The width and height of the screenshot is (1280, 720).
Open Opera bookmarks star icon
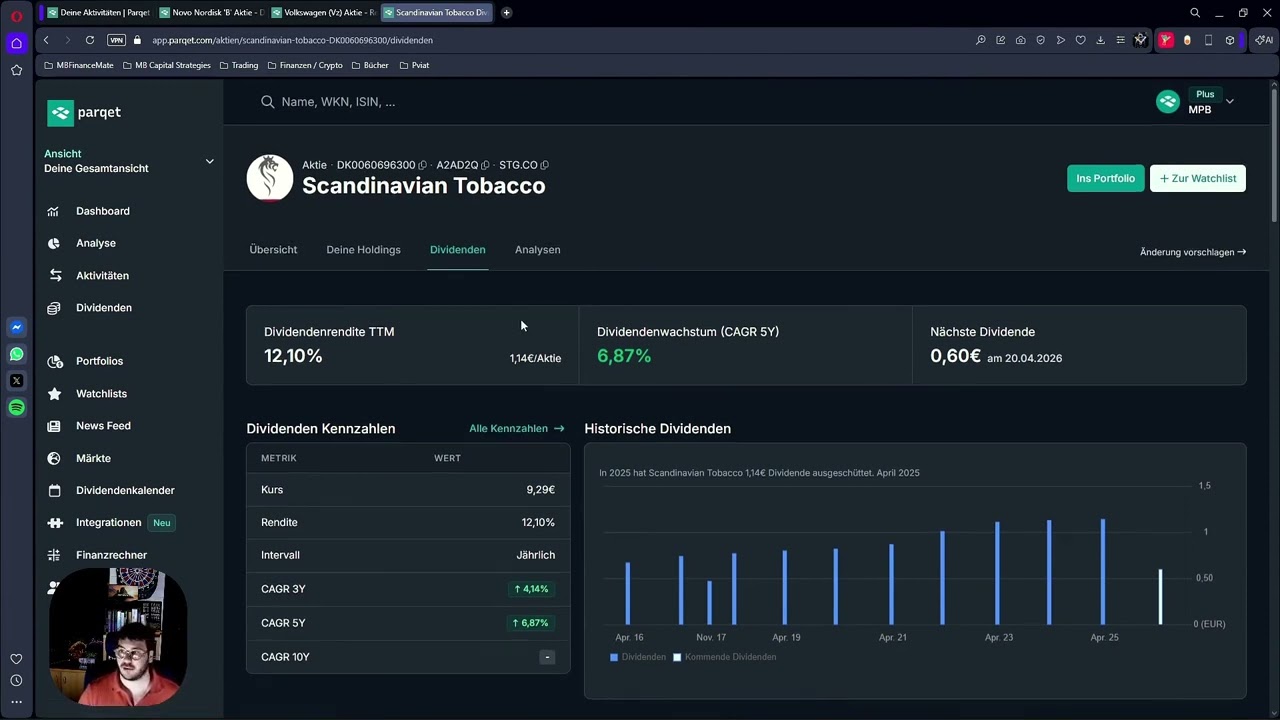[16, 70]
